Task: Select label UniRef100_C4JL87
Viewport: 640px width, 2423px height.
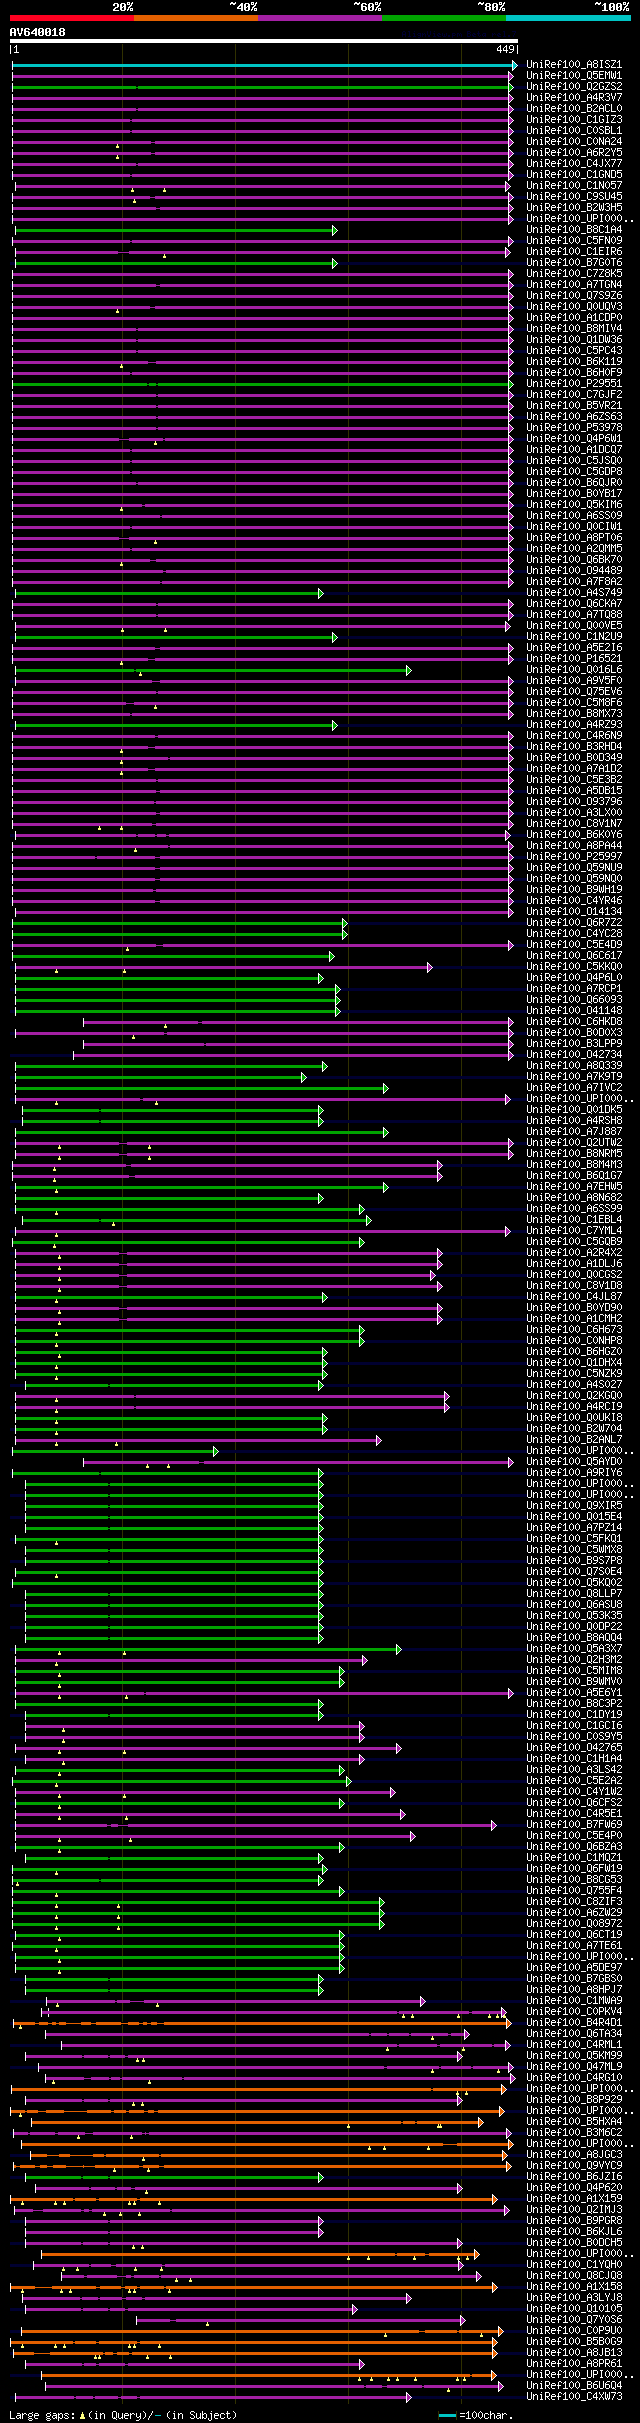Action: pyautogui.click(x=574, y=1297)
